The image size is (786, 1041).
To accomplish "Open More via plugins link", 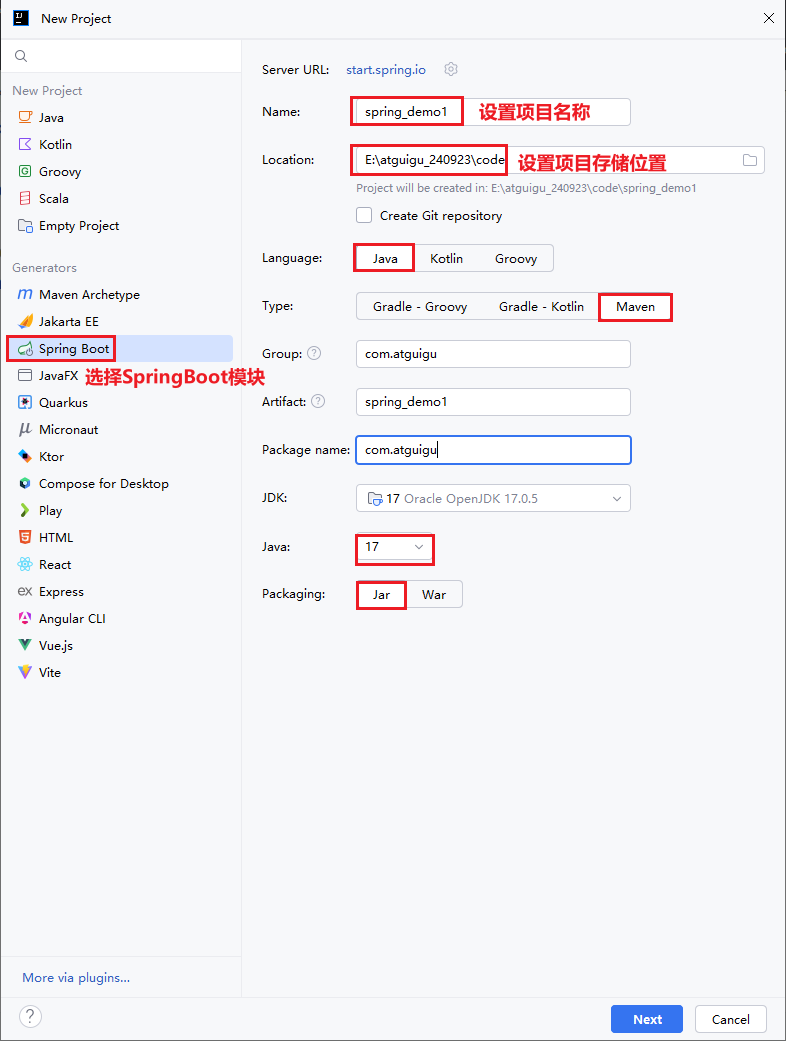I will [x=76, y=977].
